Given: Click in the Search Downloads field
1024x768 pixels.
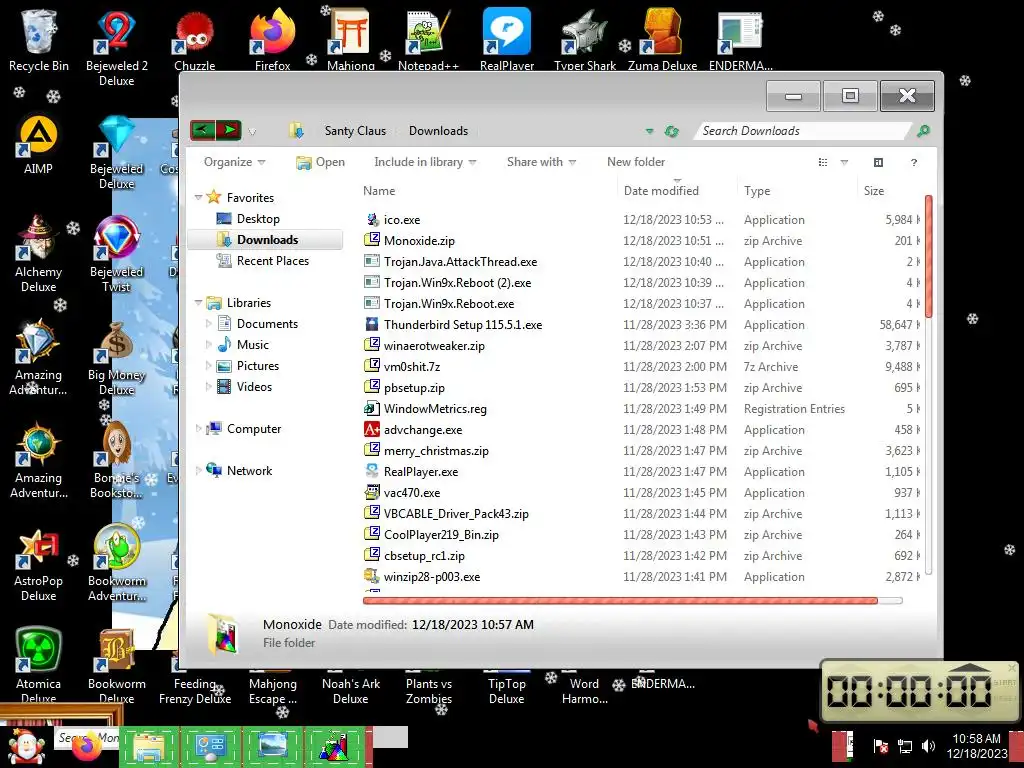Looking at the screenshot, I should tap(802, 131).
